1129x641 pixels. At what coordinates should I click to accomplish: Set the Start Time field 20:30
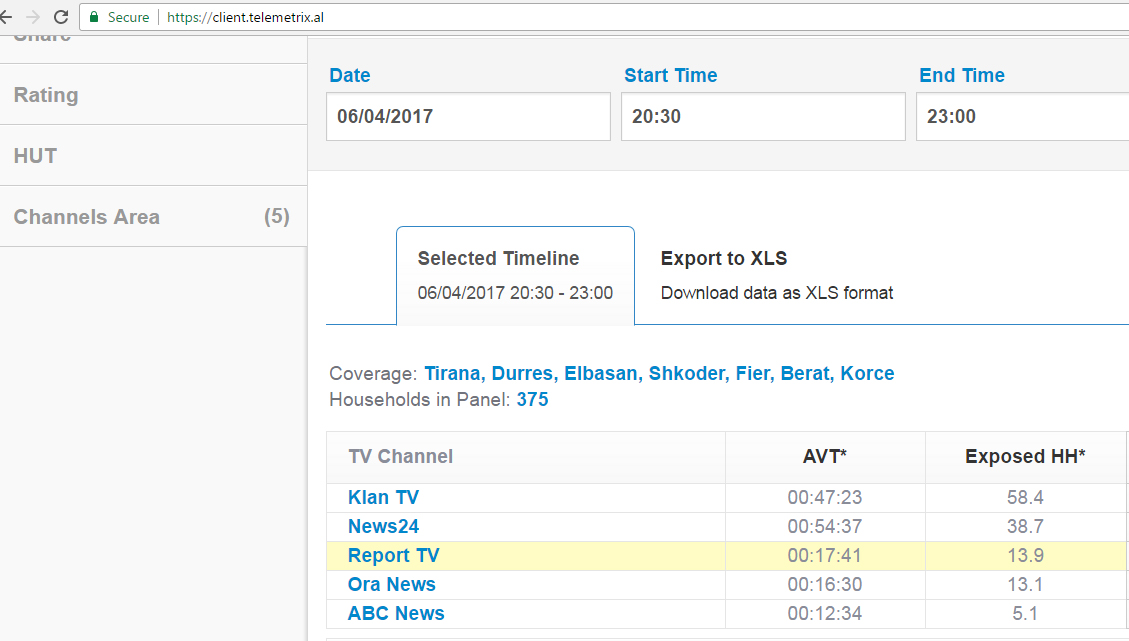point(763,116)
